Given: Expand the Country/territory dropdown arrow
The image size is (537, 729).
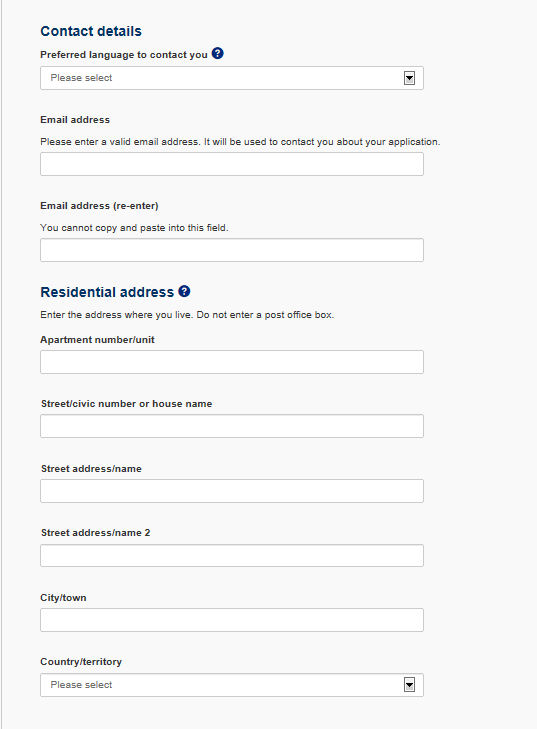Looking at the screenshot, I should (409, 685).
